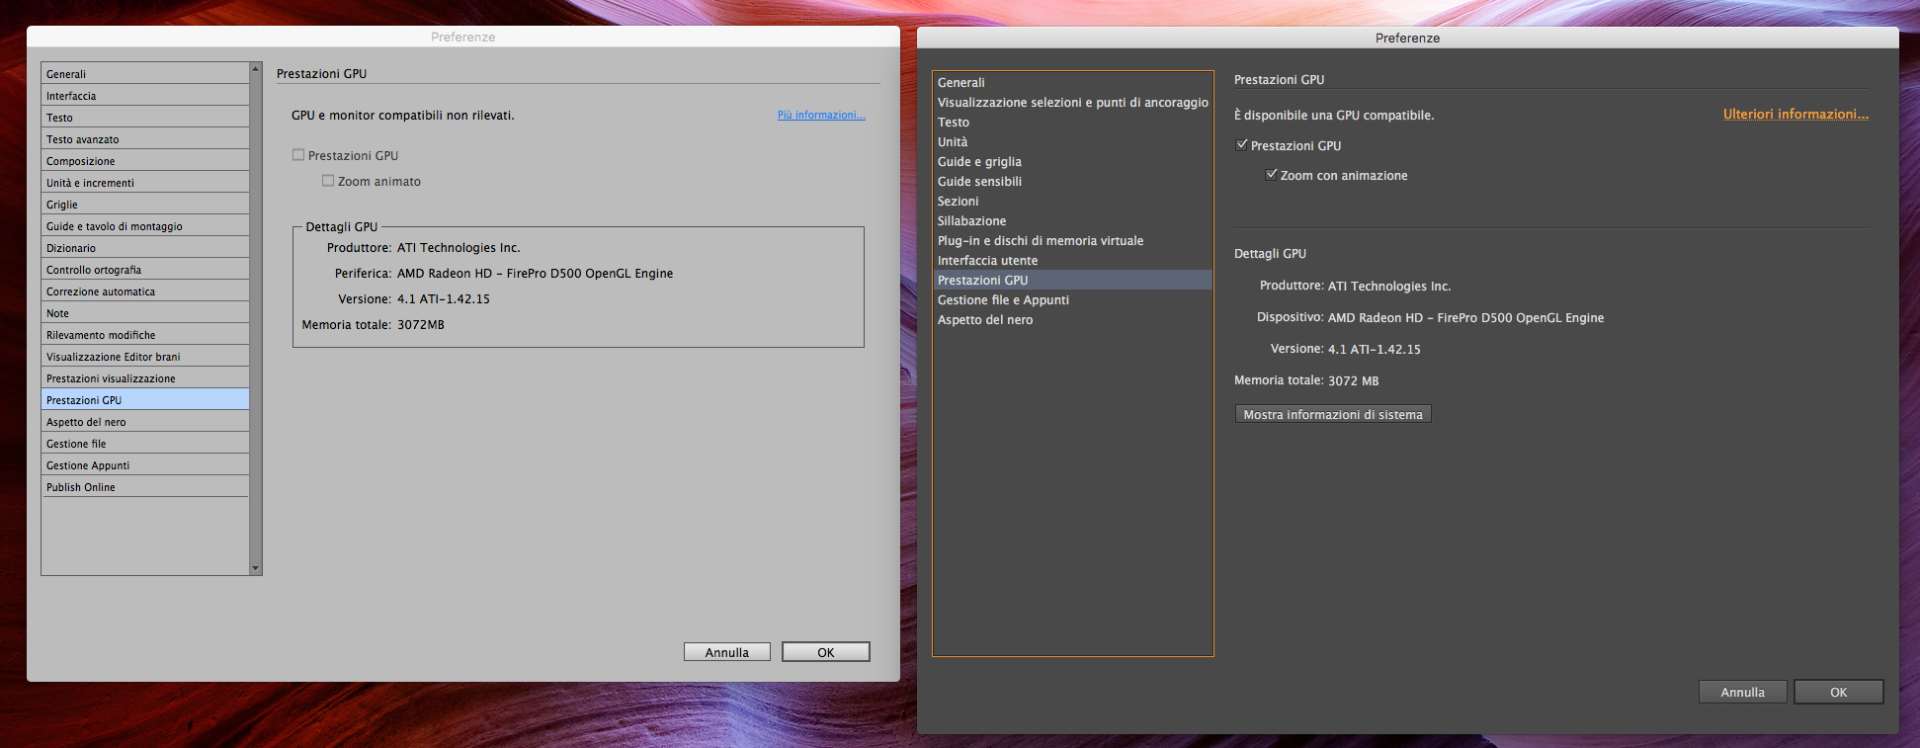The width and height of the screenshot is (1920, 748).
Task: Open the Publish Online category
Action: pyautogui.click(x=145, y=487)
